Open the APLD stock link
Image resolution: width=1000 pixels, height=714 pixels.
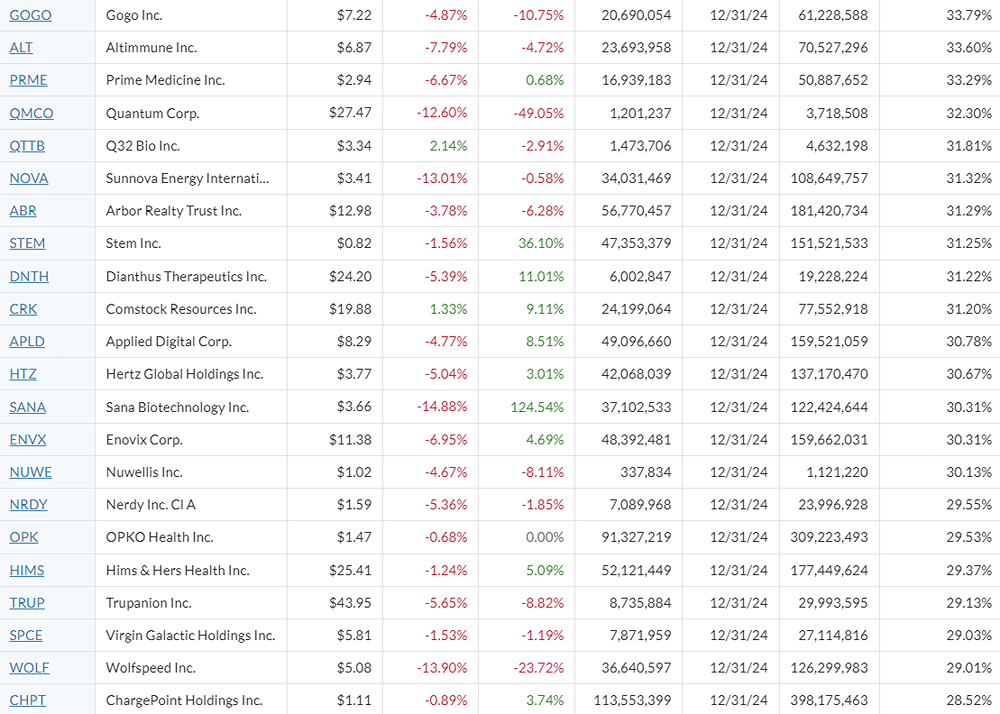tap(27, 341)
